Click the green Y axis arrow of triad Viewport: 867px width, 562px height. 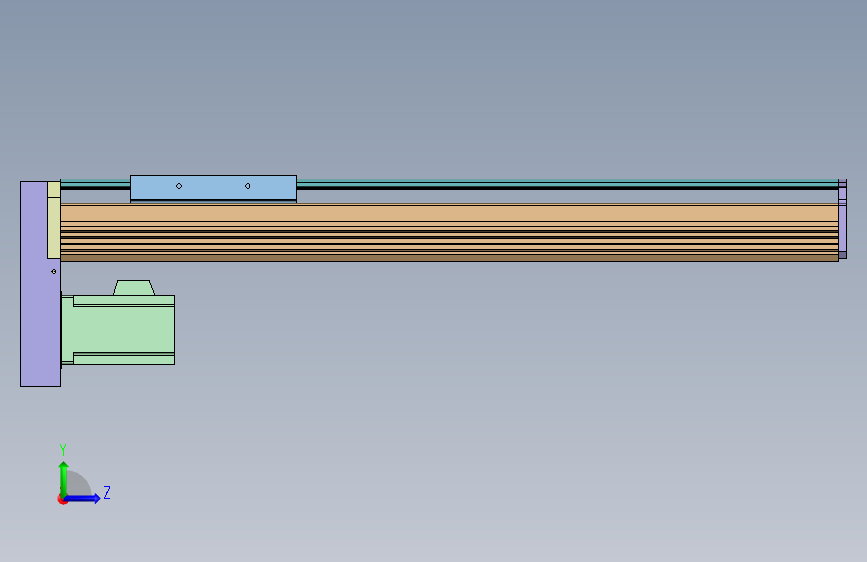click(64, 478)
